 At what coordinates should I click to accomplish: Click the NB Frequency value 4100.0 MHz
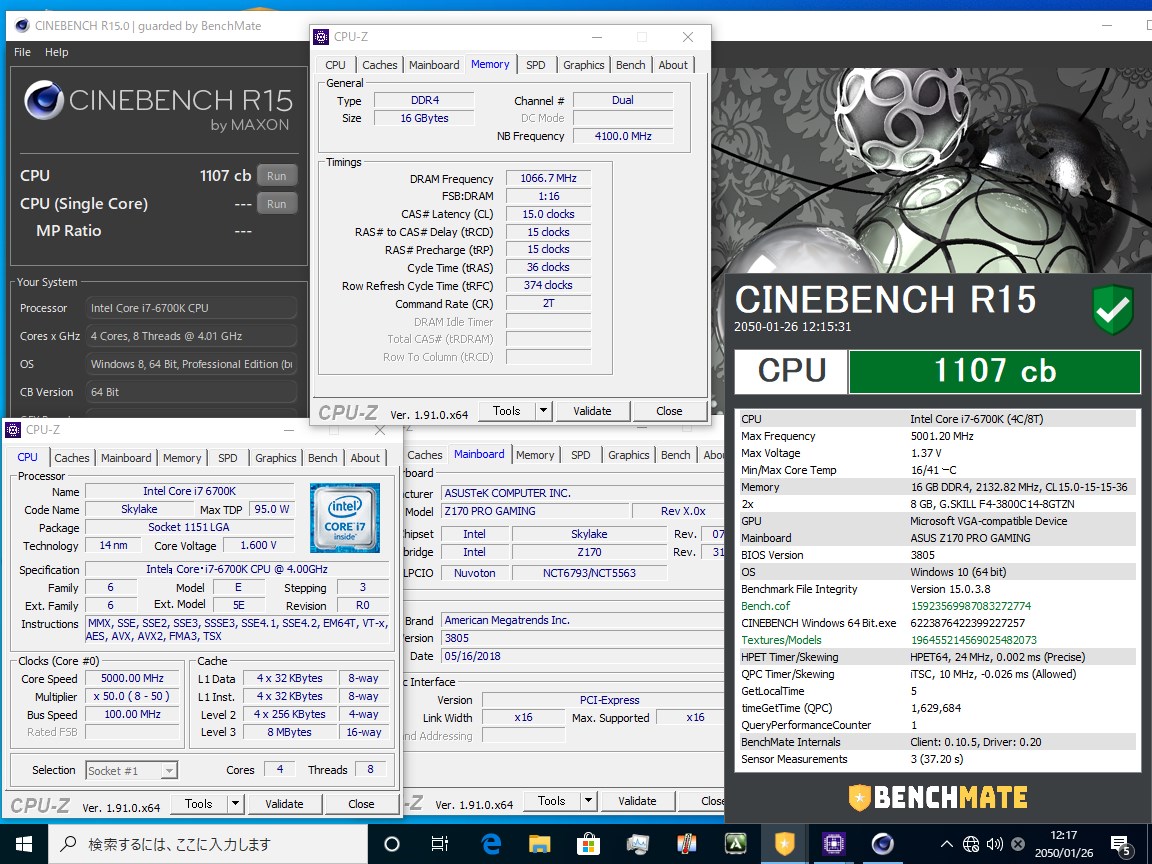pyautogui.click(x=623, y=136)
